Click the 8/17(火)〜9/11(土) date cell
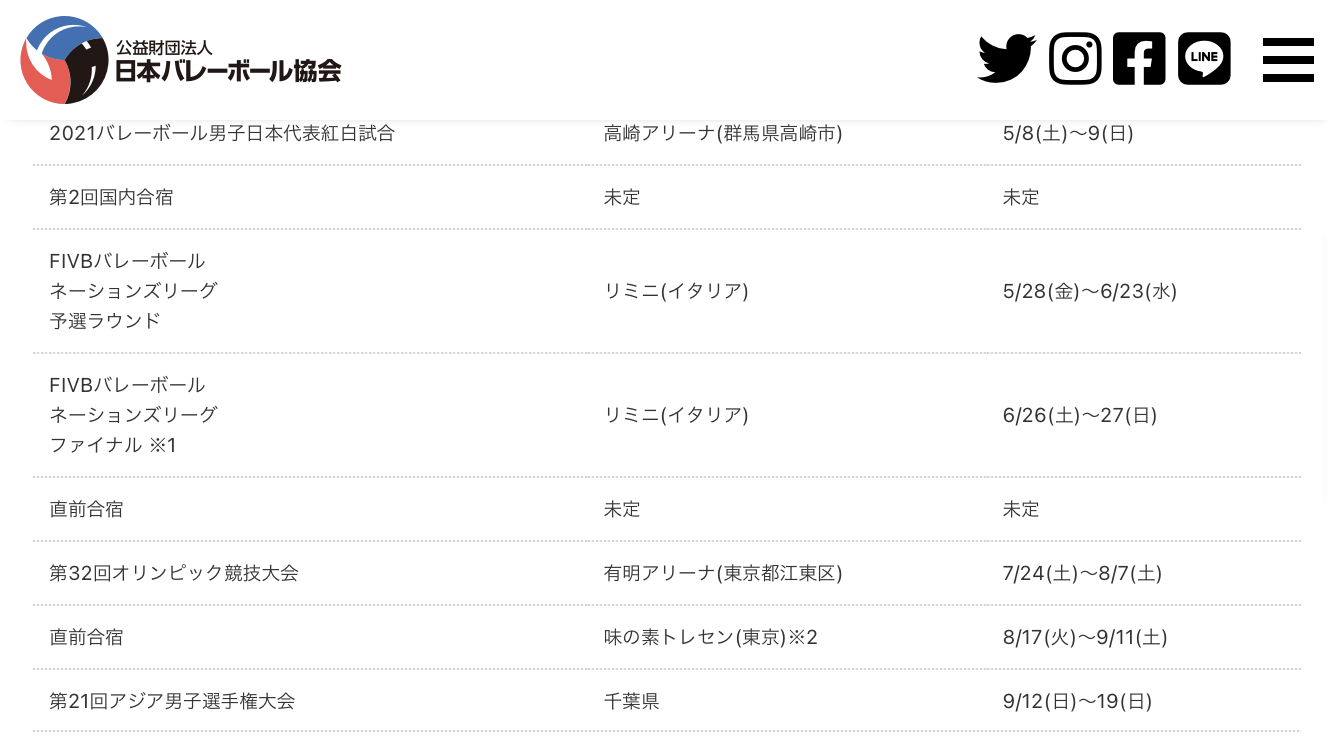The image size is (1334, 750). coord(1085,637)
